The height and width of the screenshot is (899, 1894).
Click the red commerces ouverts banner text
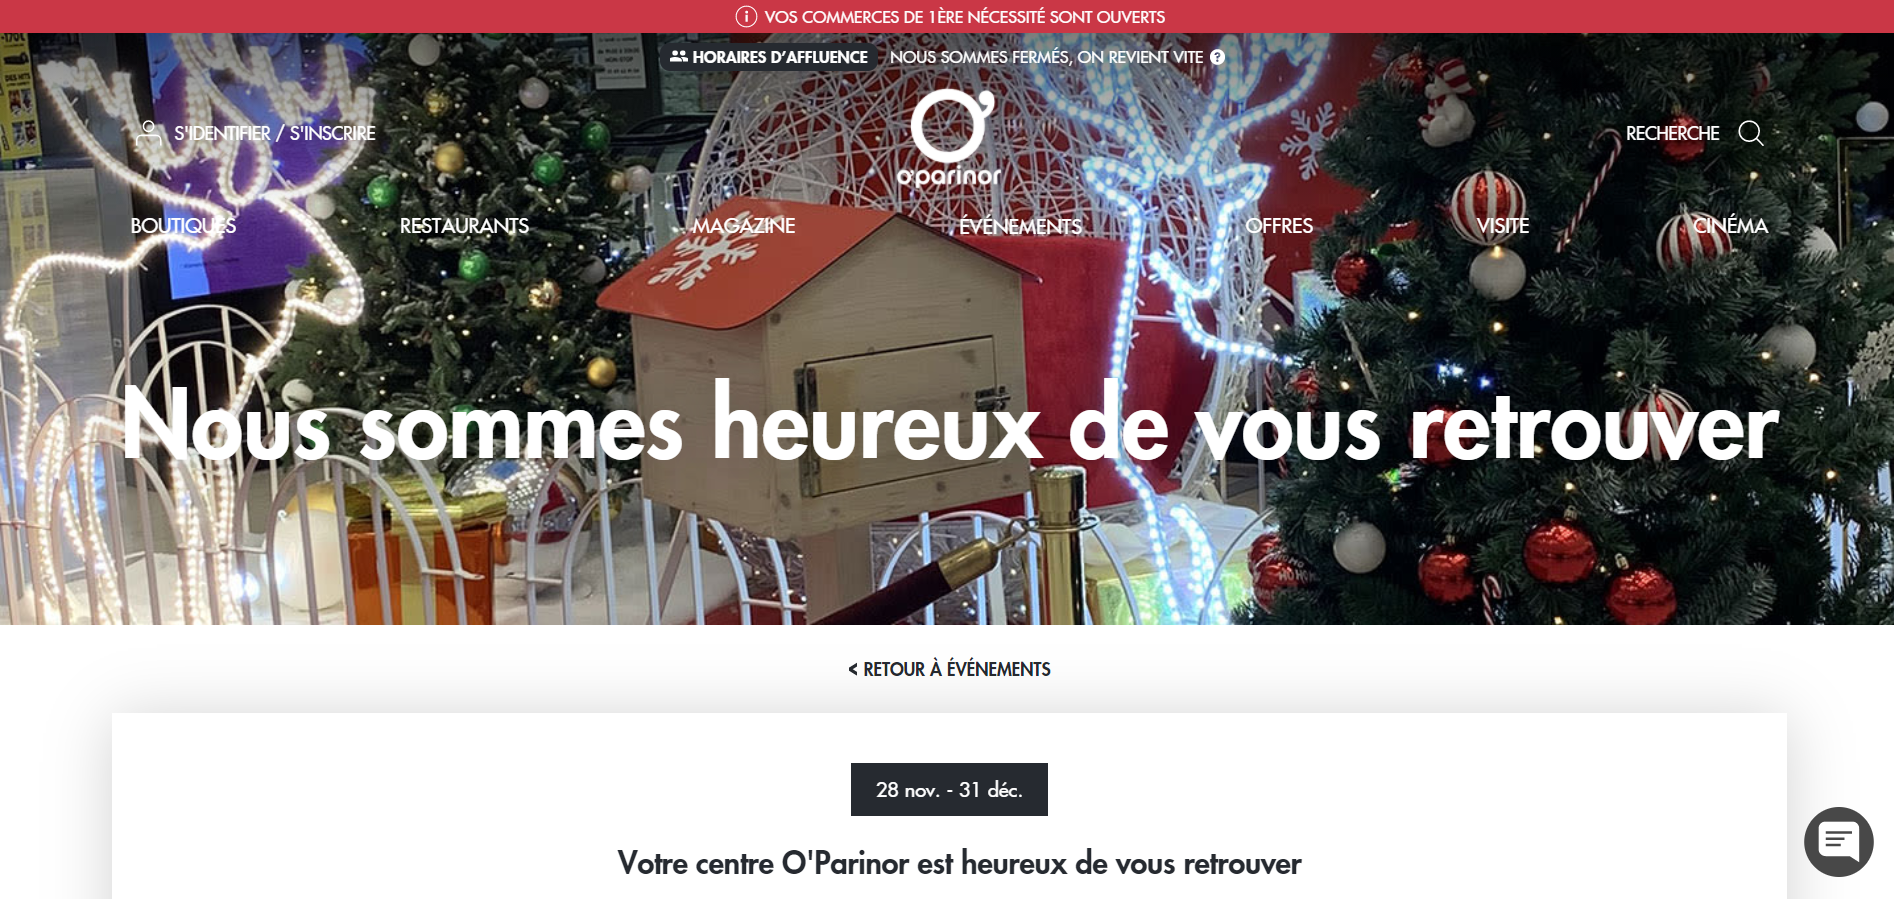point(964,17)
